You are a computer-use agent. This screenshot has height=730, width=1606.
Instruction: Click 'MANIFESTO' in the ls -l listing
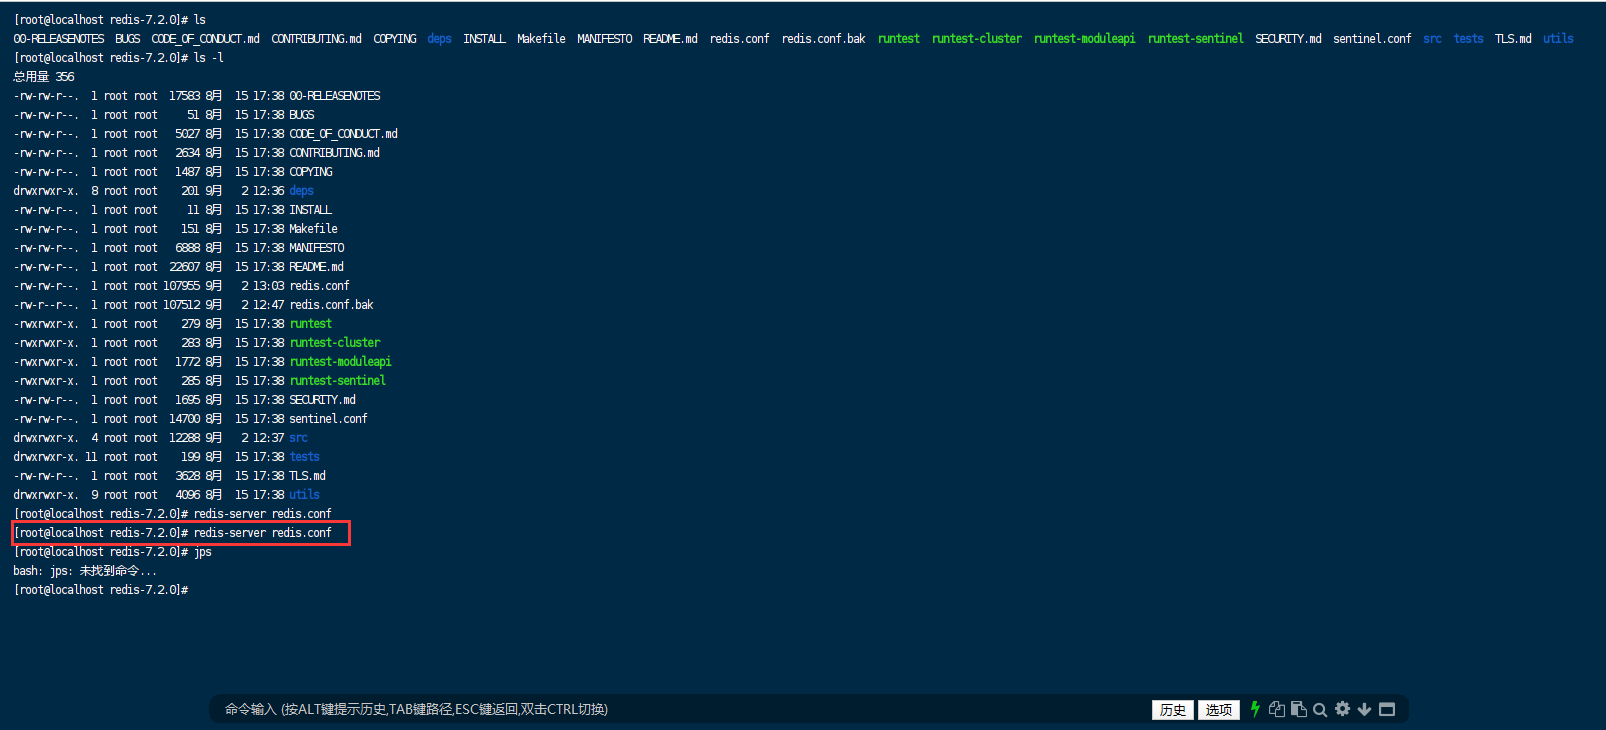(317, 248)
